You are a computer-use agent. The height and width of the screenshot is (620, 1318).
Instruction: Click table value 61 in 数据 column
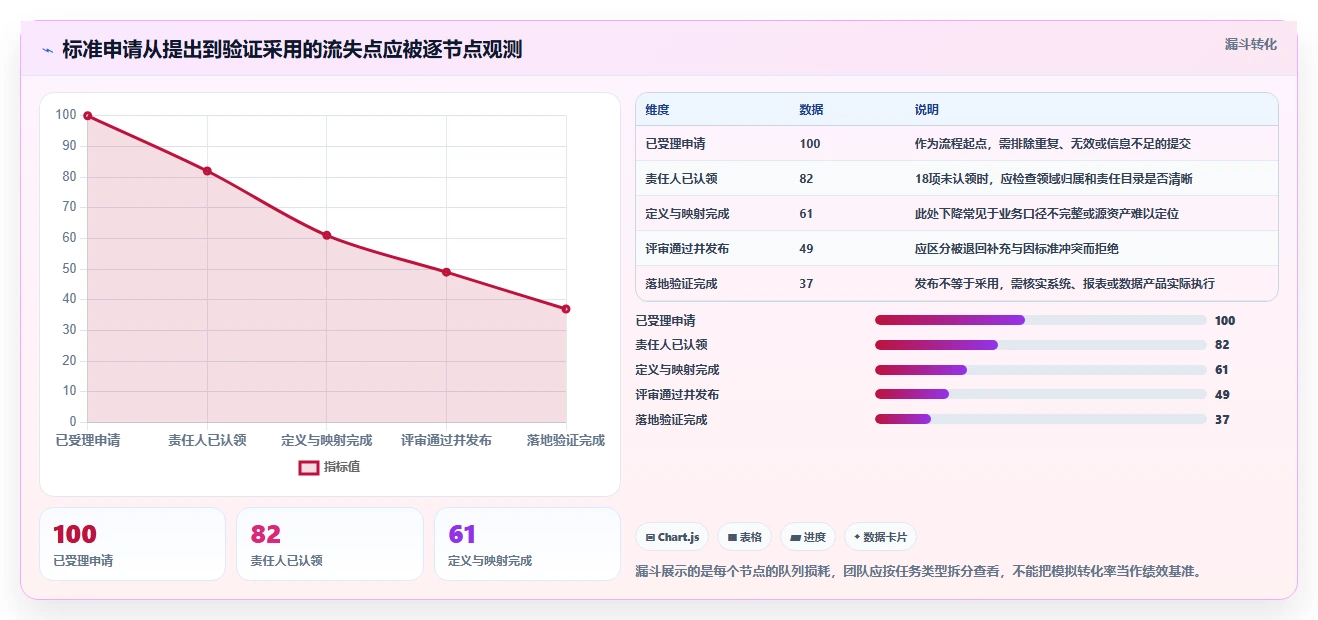(x=807, y=214)
